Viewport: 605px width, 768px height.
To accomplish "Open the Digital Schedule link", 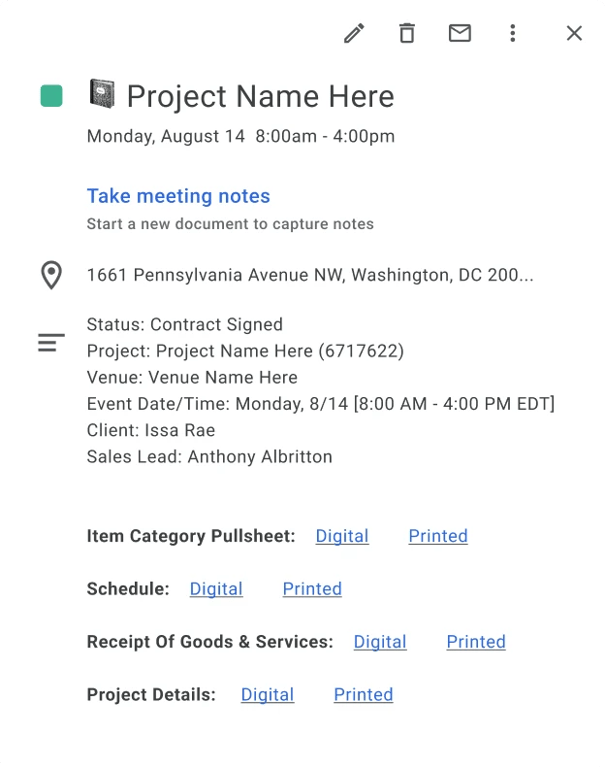I will (x=216, y=589).
